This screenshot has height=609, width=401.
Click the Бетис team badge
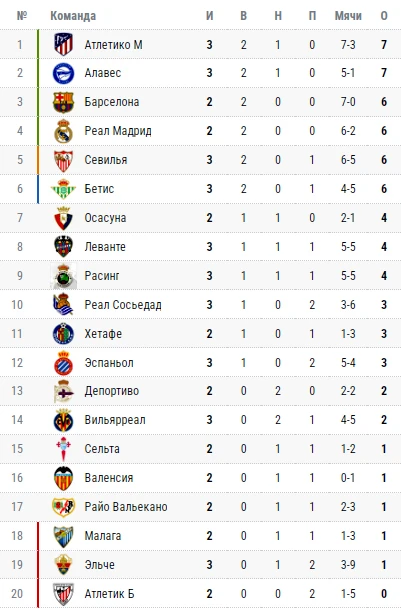coord(63,189)
